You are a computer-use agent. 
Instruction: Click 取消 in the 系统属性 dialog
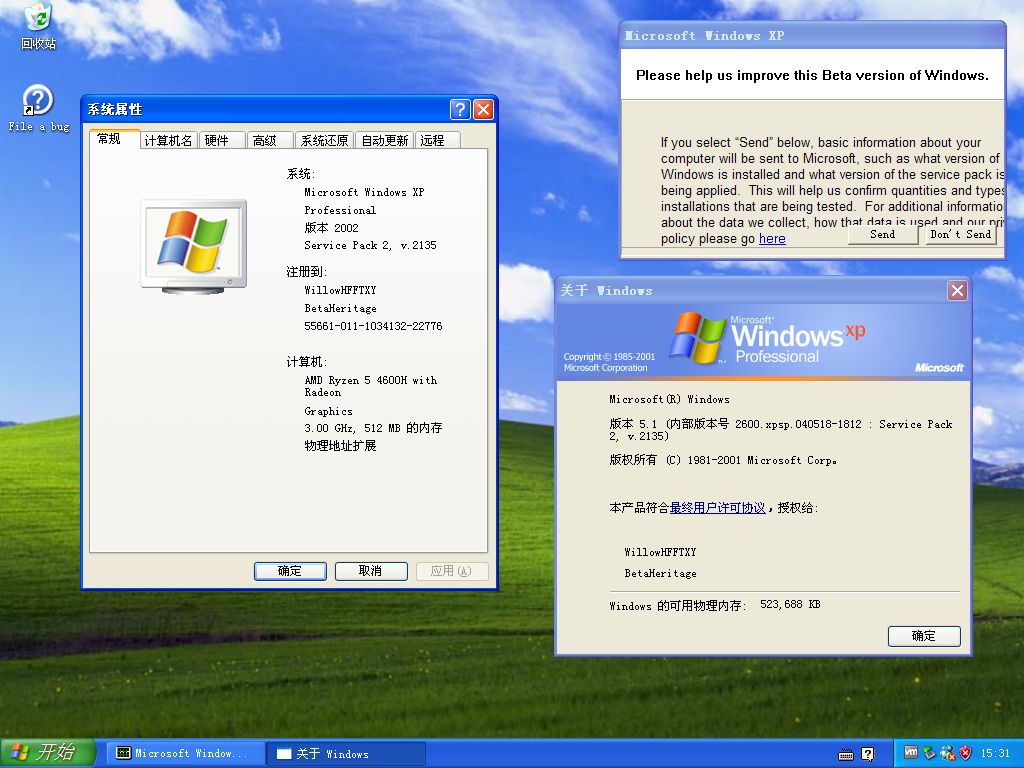click(371, 571)
